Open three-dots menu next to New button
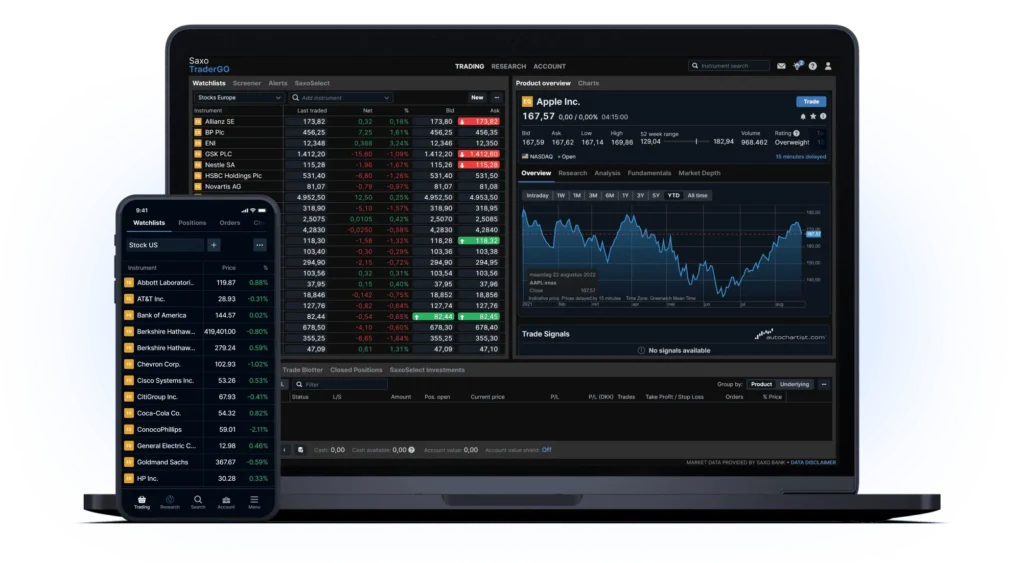 click(497, 98)
